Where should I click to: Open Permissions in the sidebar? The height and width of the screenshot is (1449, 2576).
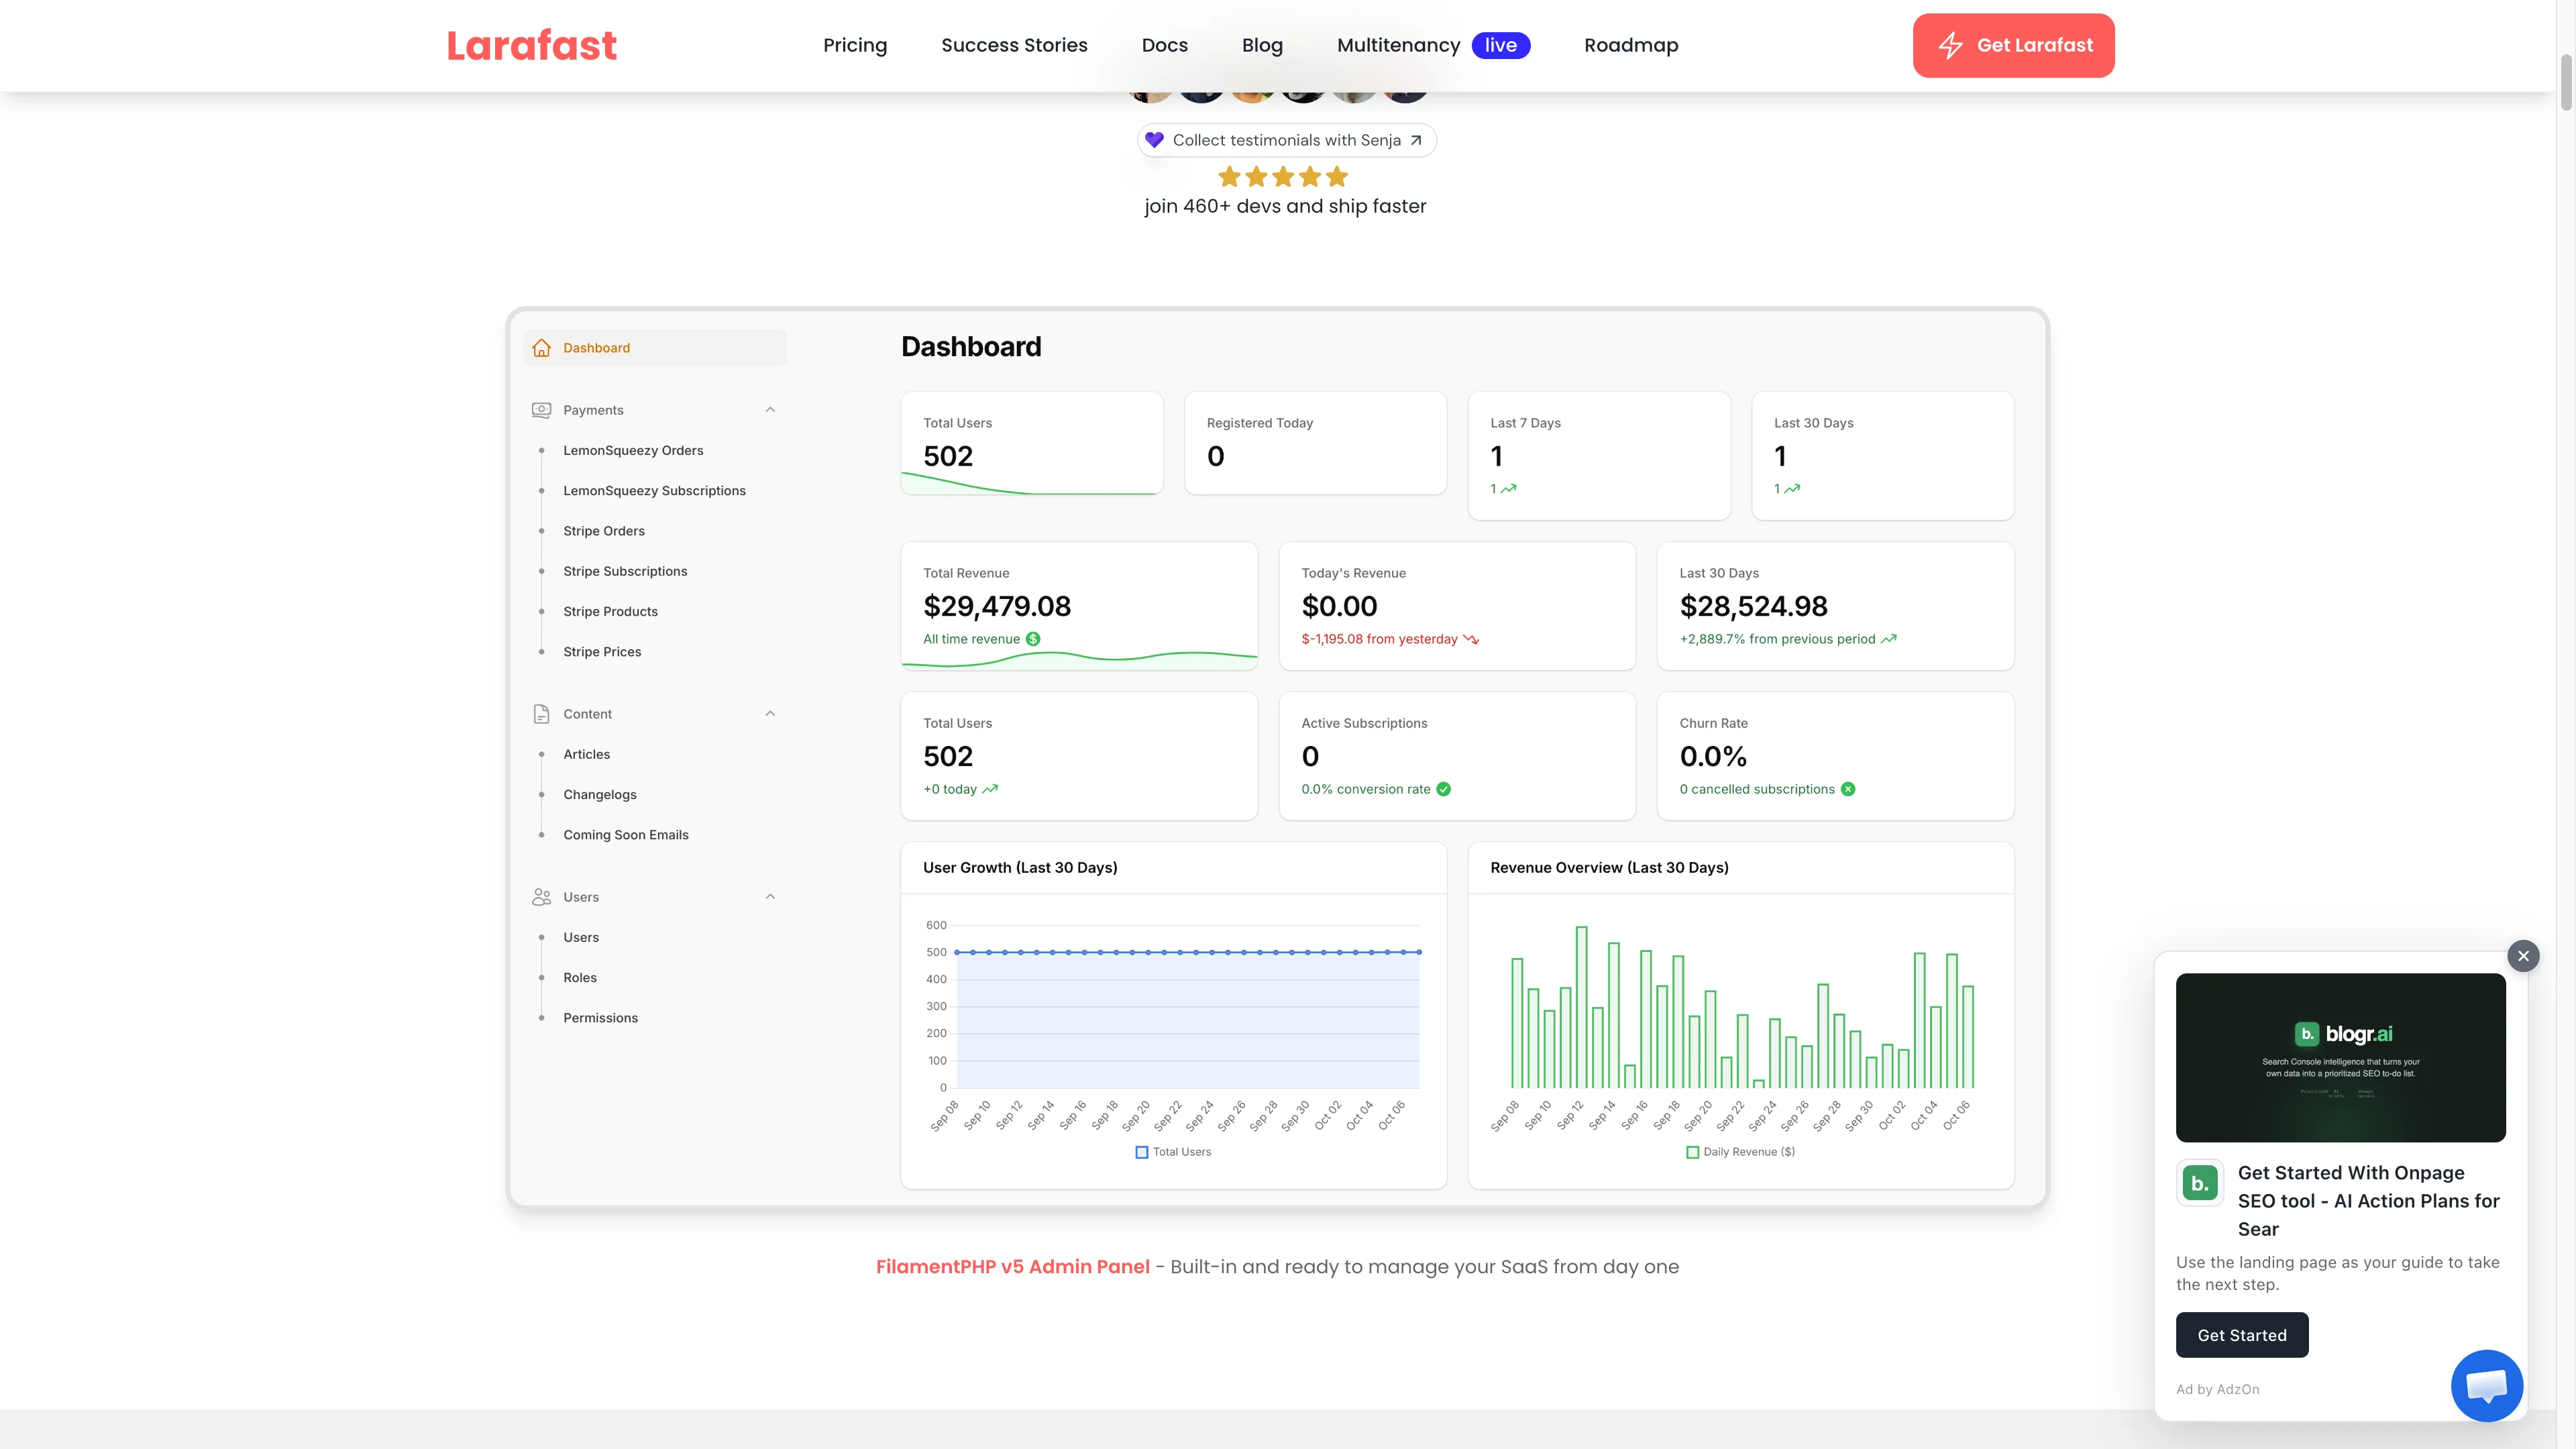(600, 1018)
